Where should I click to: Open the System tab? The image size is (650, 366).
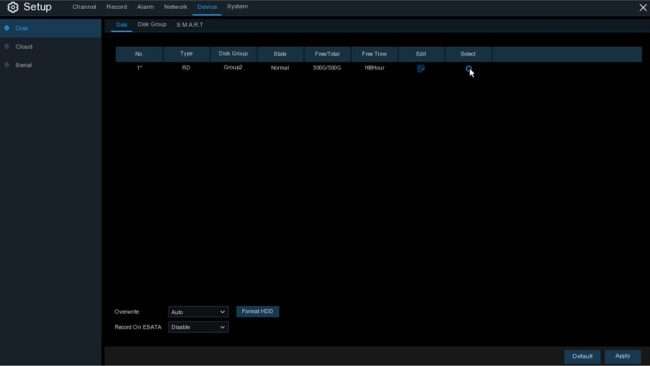point(238,7)
